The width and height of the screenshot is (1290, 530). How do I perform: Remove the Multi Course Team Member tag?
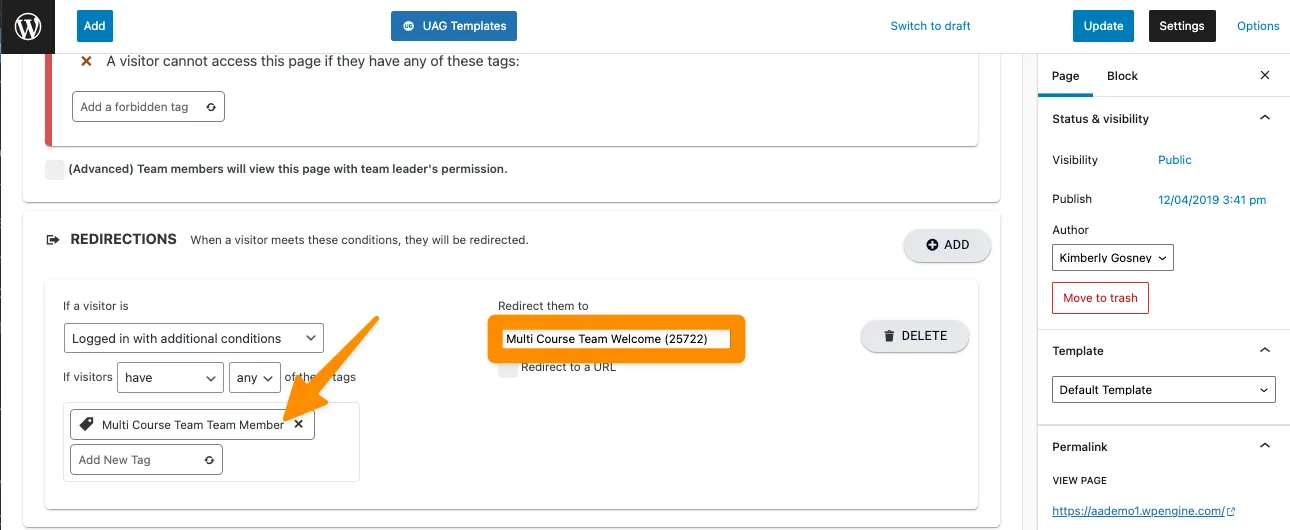pos(298,424)
